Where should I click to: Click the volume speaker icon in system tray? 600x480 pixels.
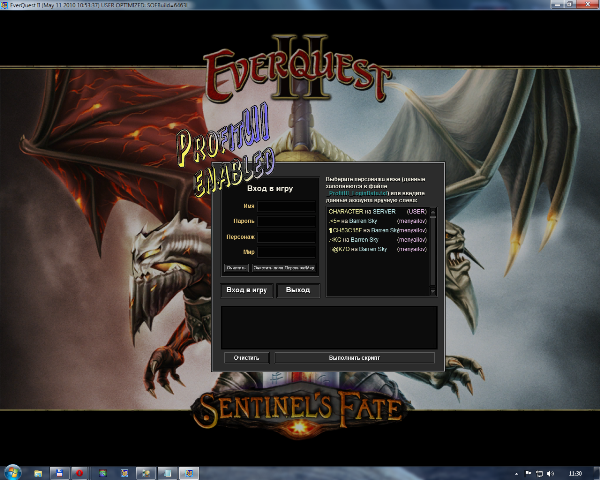pyautogui.click(x=550, y=472)
